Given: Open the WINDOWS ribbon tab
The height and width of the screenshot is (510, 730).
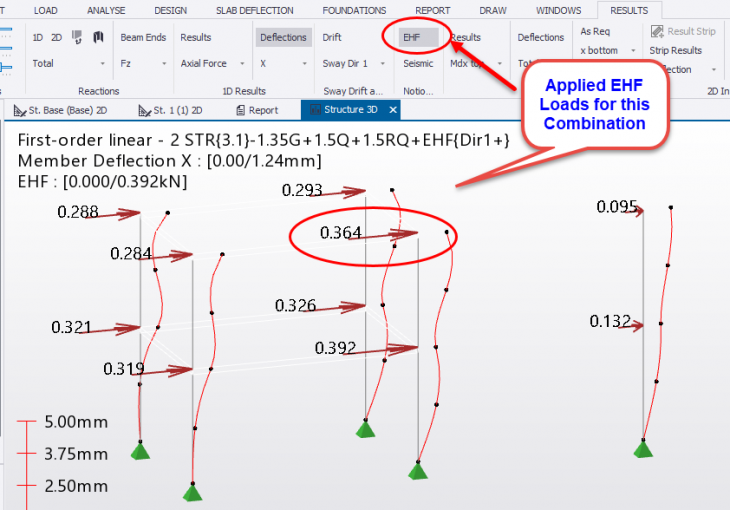Looking at the screenshot, I should [558, 10].
